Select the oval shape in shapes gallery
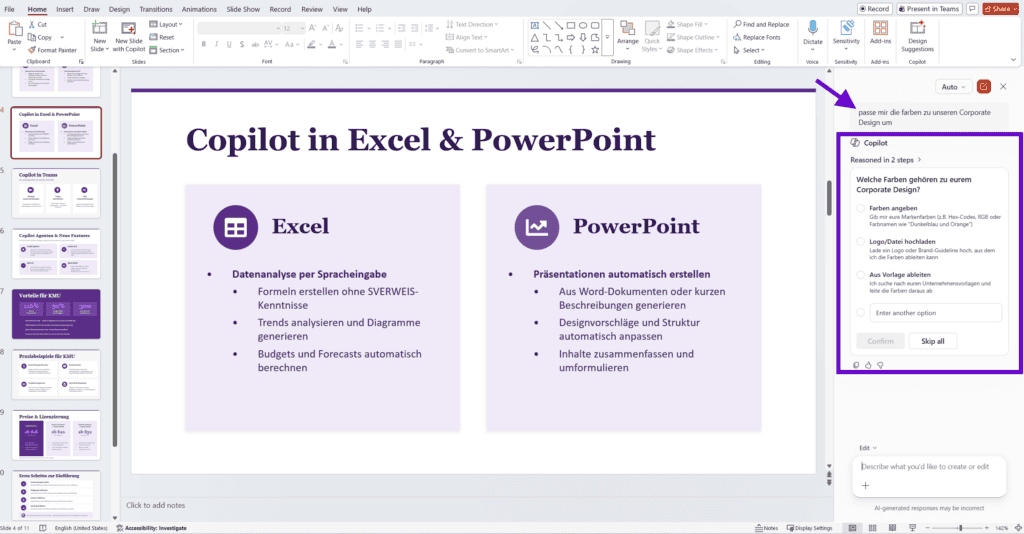The height and width of the screenshot is (534, 1024). pos(583,25)
